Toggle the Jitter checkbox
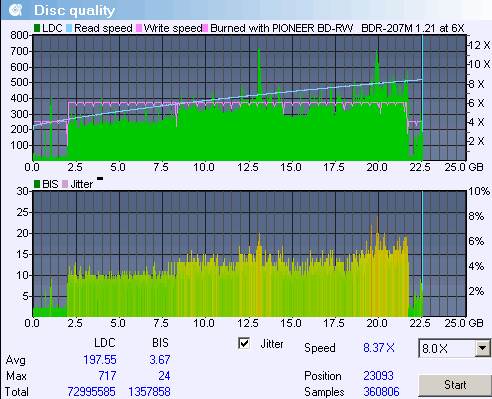This screenshot has width=492, height=399. (244, 343)
